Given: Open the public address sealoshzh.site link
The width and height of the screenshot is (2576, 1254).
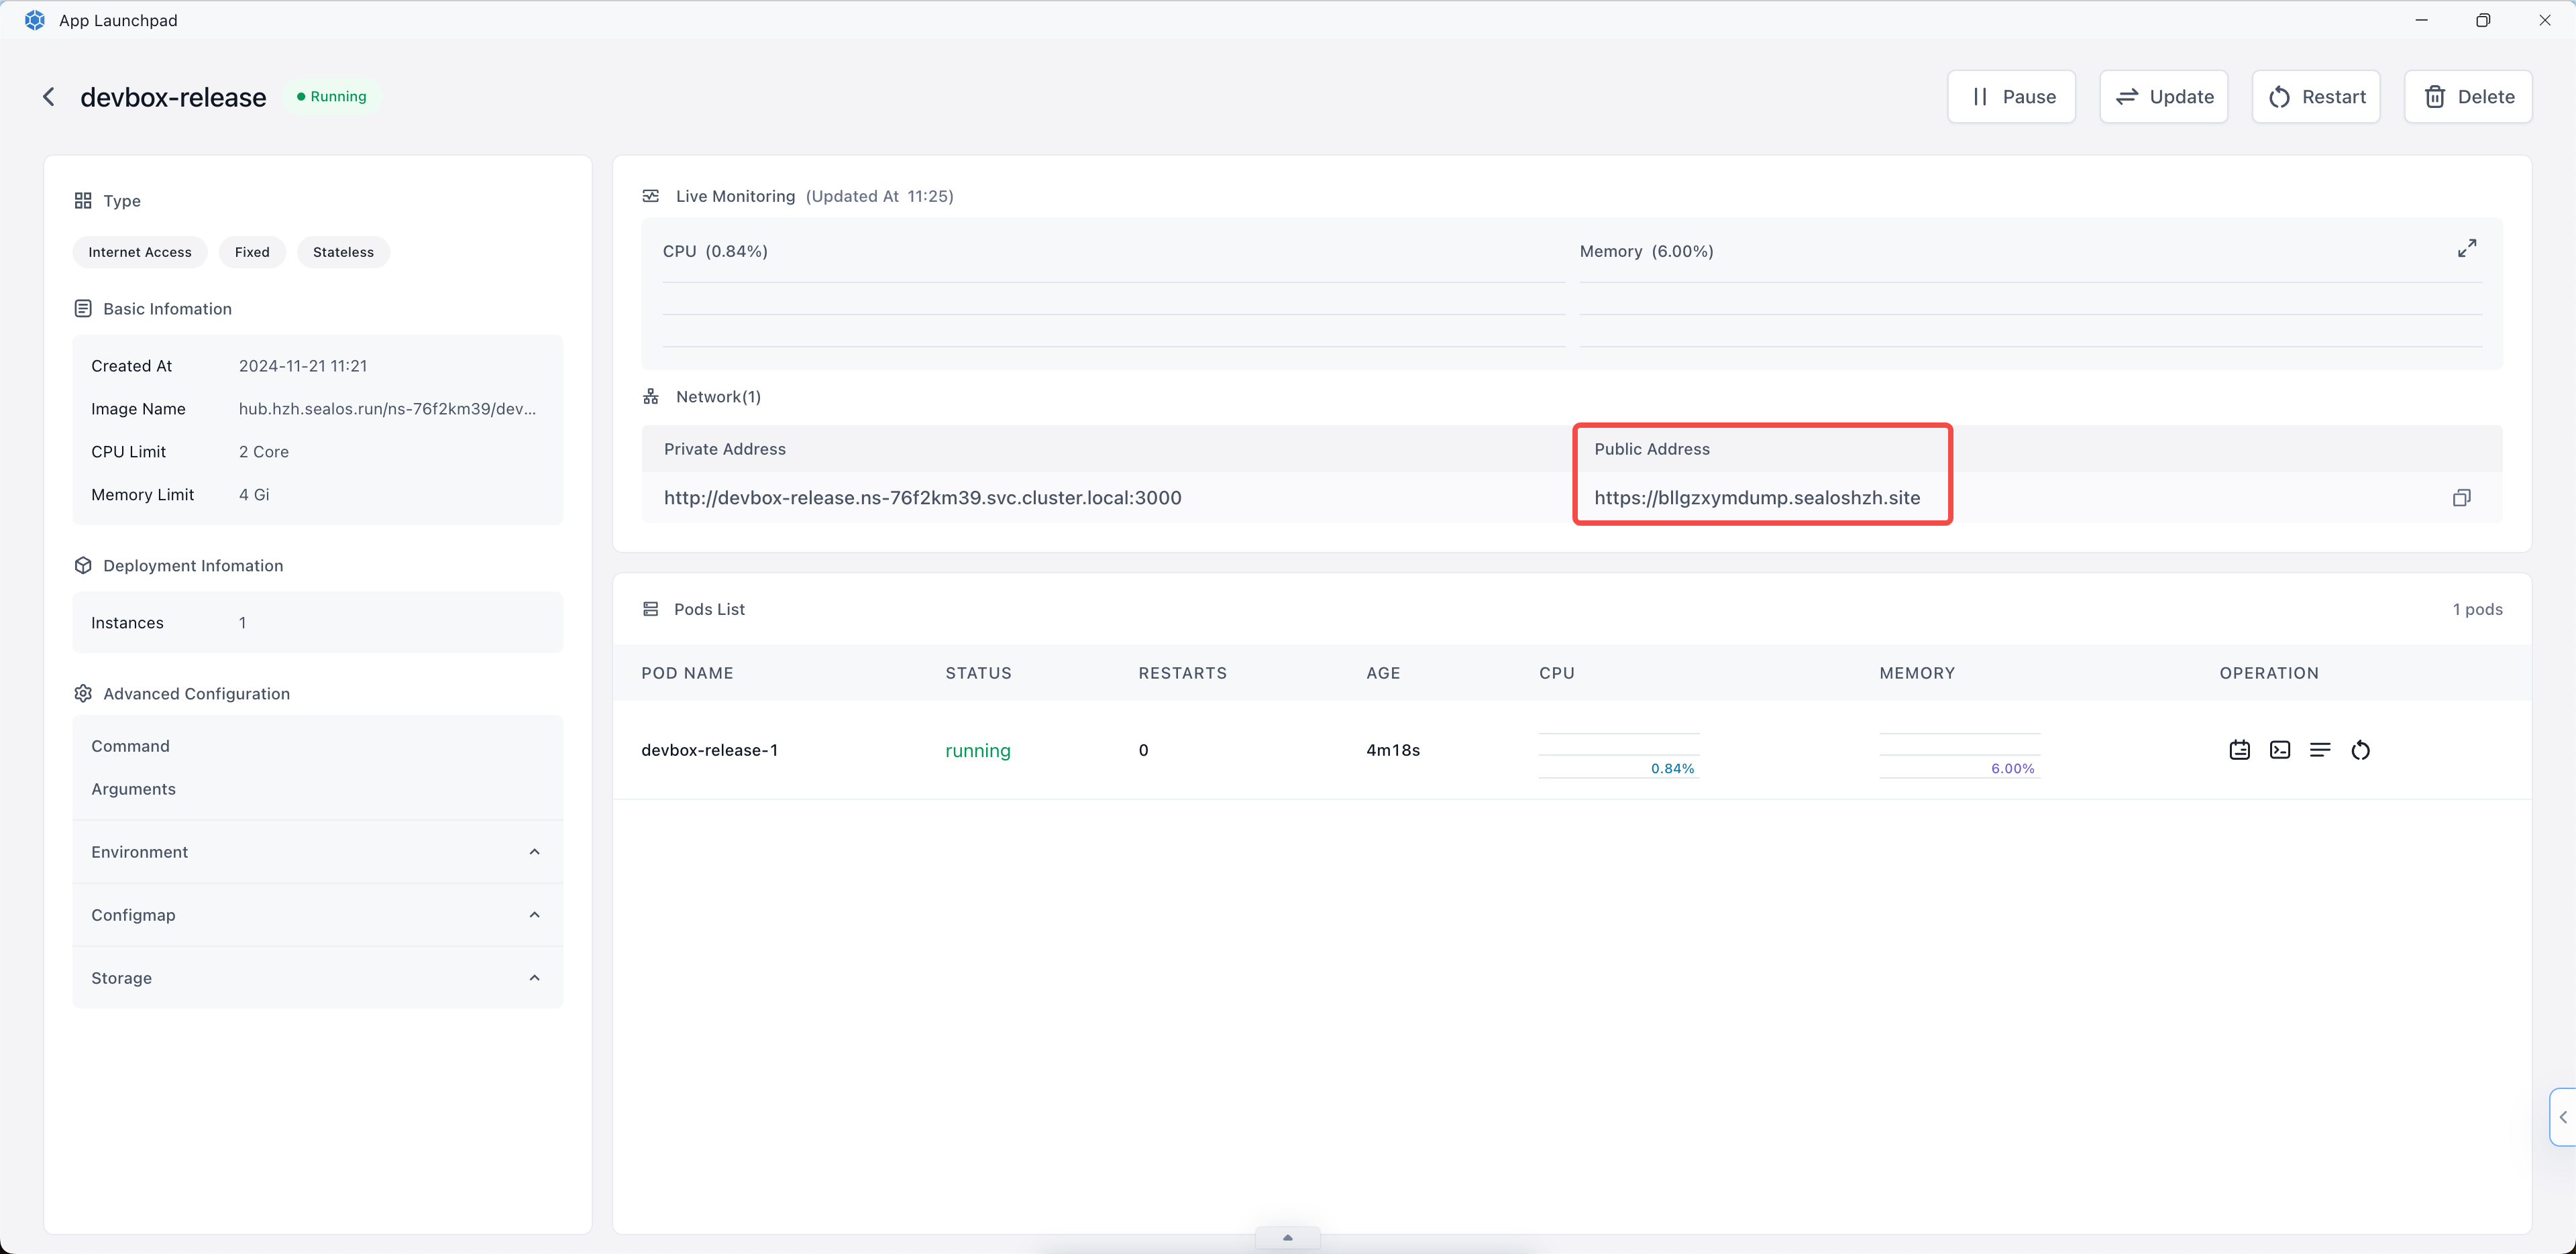Looking at the screenshot, I should pos(1756,498).
